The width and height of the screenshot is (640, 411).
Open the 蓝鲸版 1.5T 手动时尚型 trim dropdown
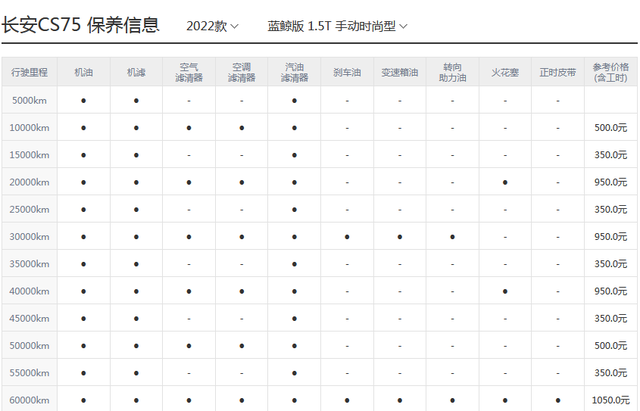pyautogui.click(x=338, y=26)
